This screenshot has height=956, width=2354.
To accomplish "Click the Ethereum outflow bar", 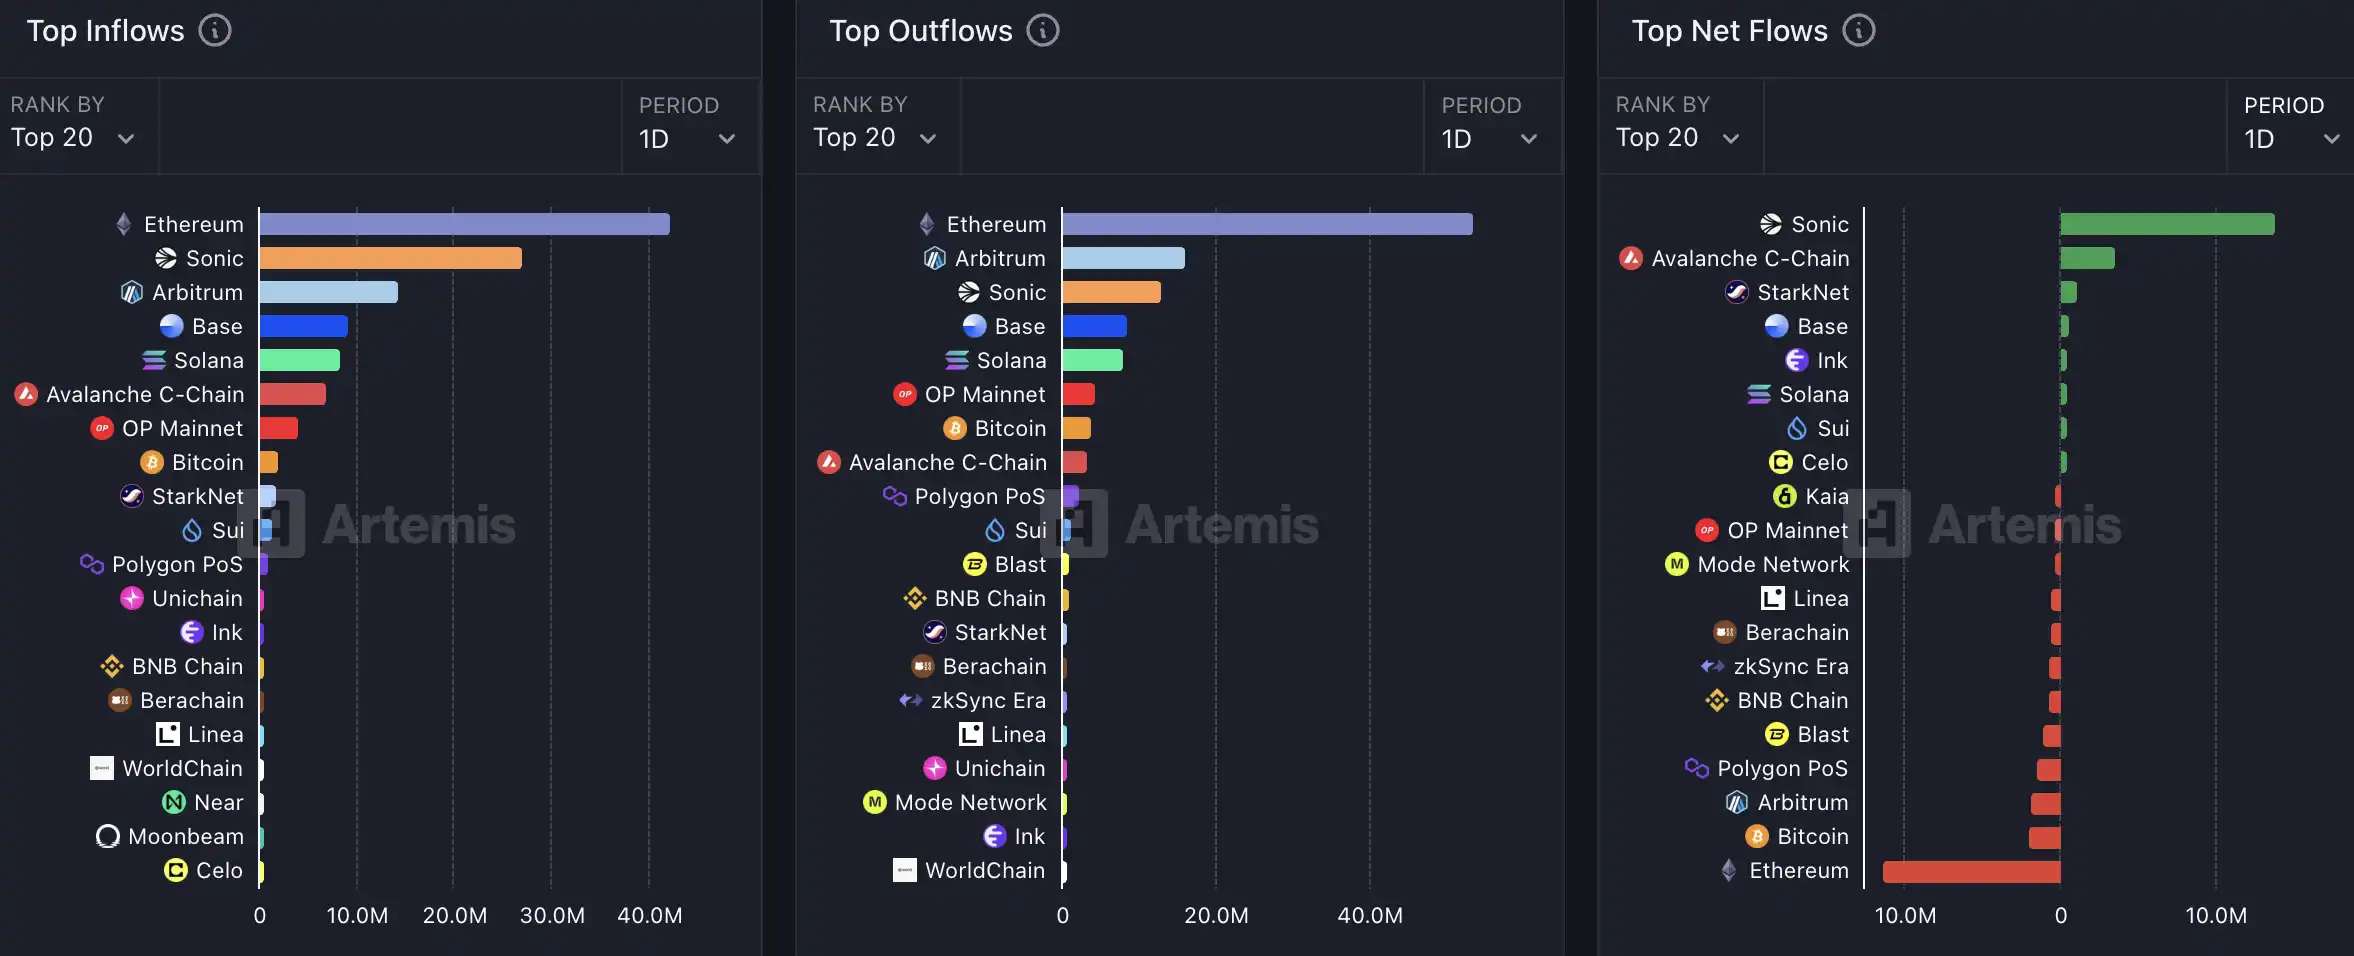I will point(1267,224).
